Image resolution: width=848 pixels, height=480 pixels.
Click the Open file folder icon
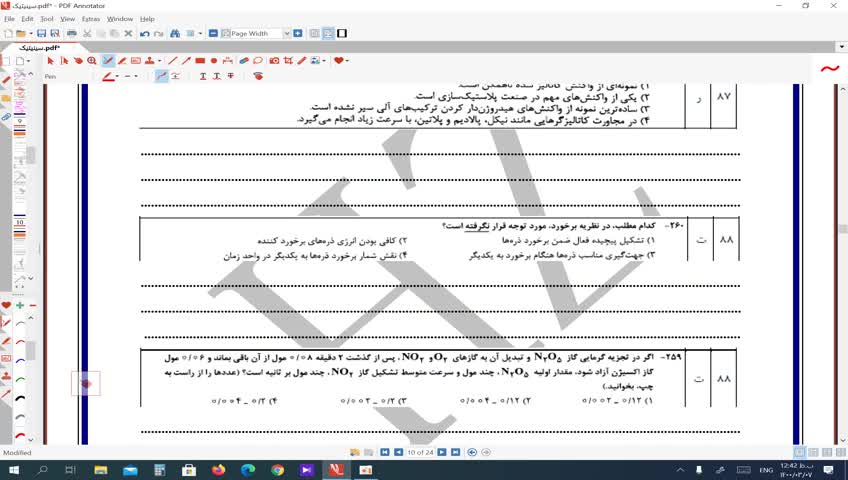pyautogui.click(x=21, y=34)
